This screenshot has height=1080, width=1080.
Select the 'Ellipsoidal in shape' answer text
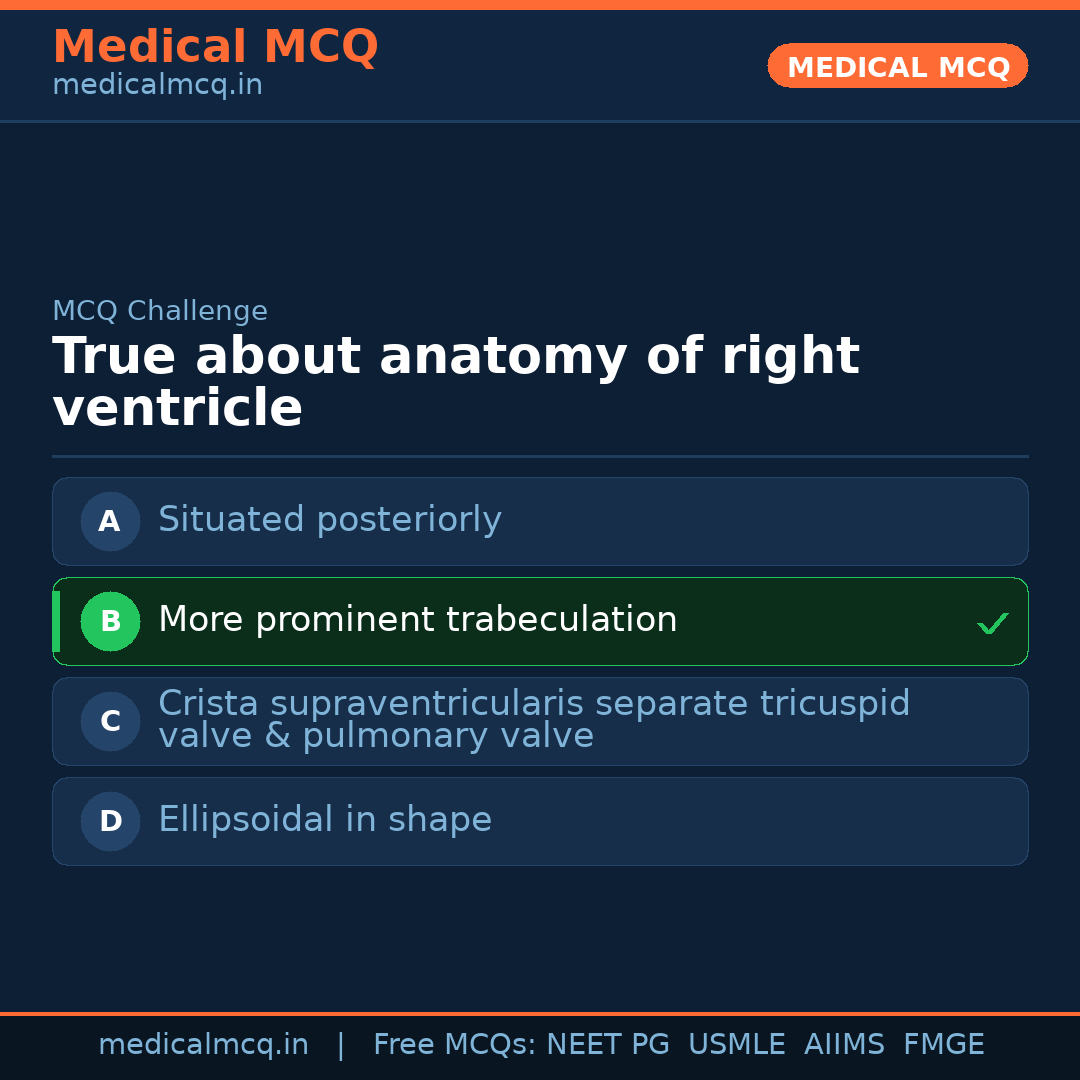324,820
